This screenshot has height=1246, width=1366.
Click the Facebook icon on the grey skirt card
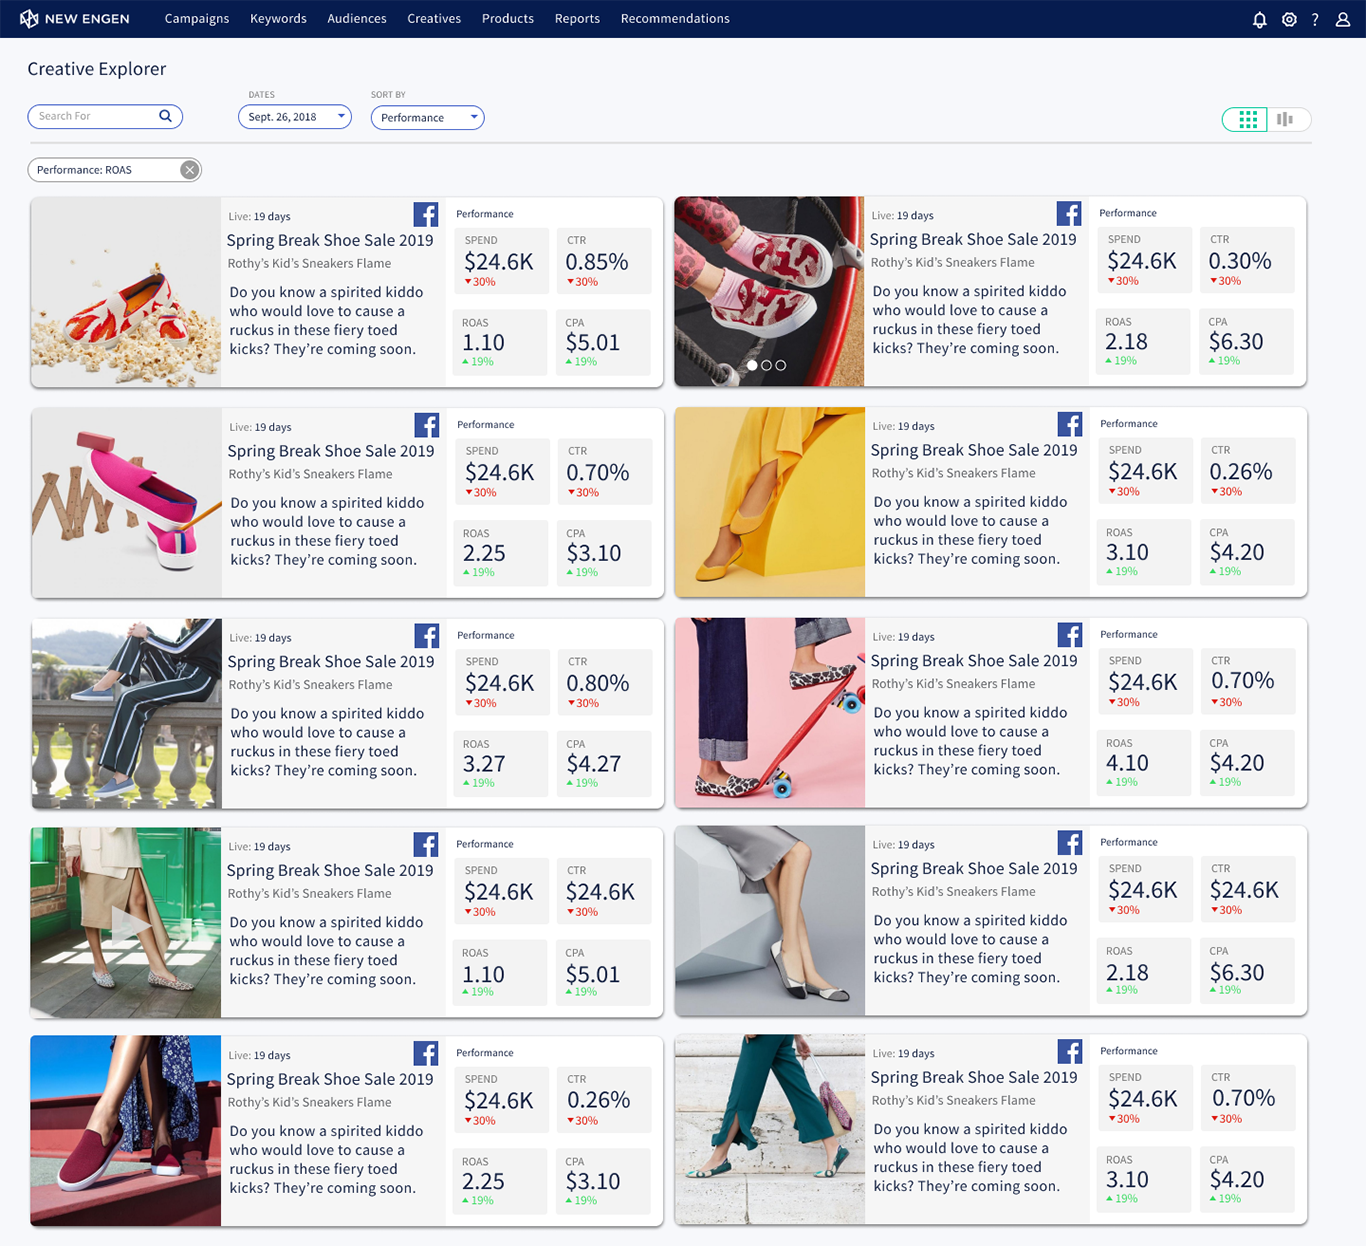[1070, 844]
